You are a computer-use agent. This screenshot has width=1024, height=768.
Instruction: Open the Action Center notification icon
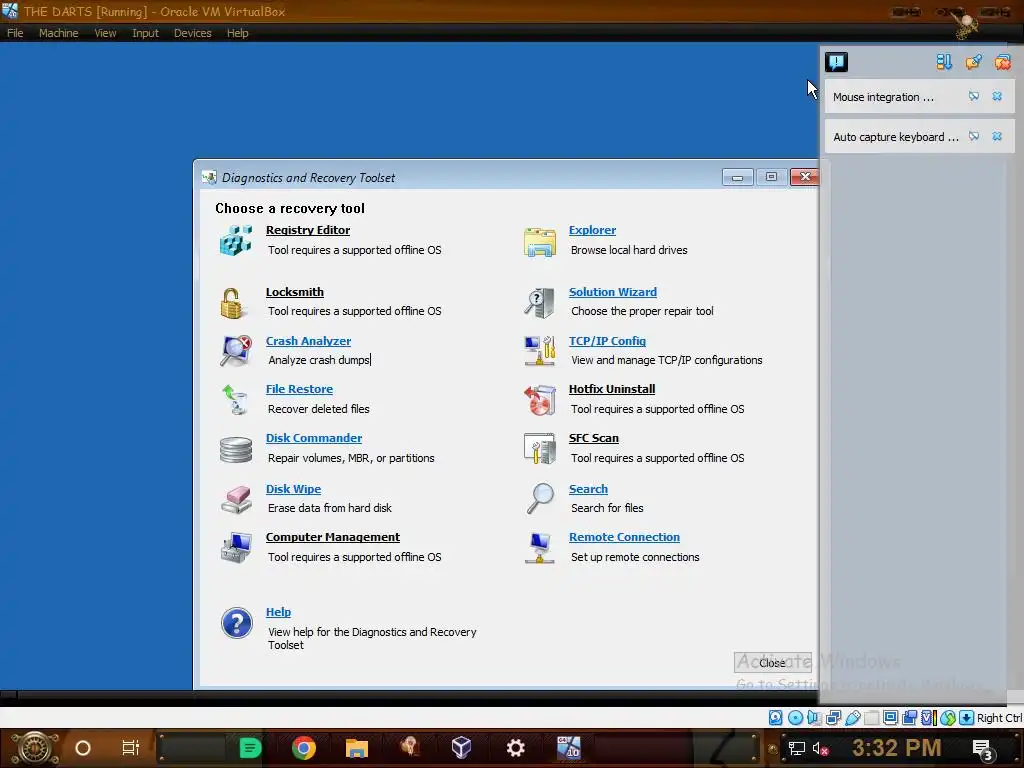983,749
